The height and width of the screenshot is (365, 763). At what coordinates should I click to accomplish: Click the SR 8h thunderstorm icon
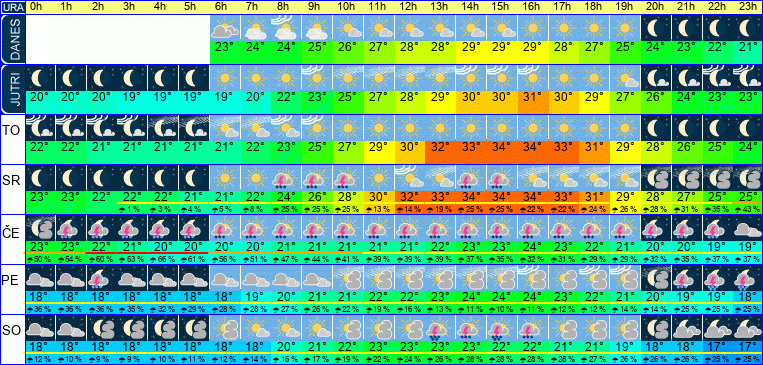coord(287,178)
